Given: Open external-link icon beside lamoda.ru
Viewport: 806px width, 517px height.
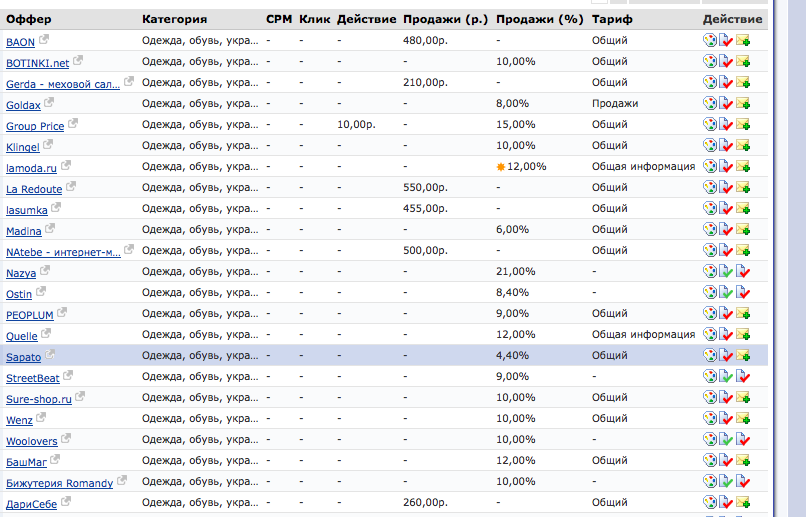Looking at the screenshot, I should tap(66, 165).
